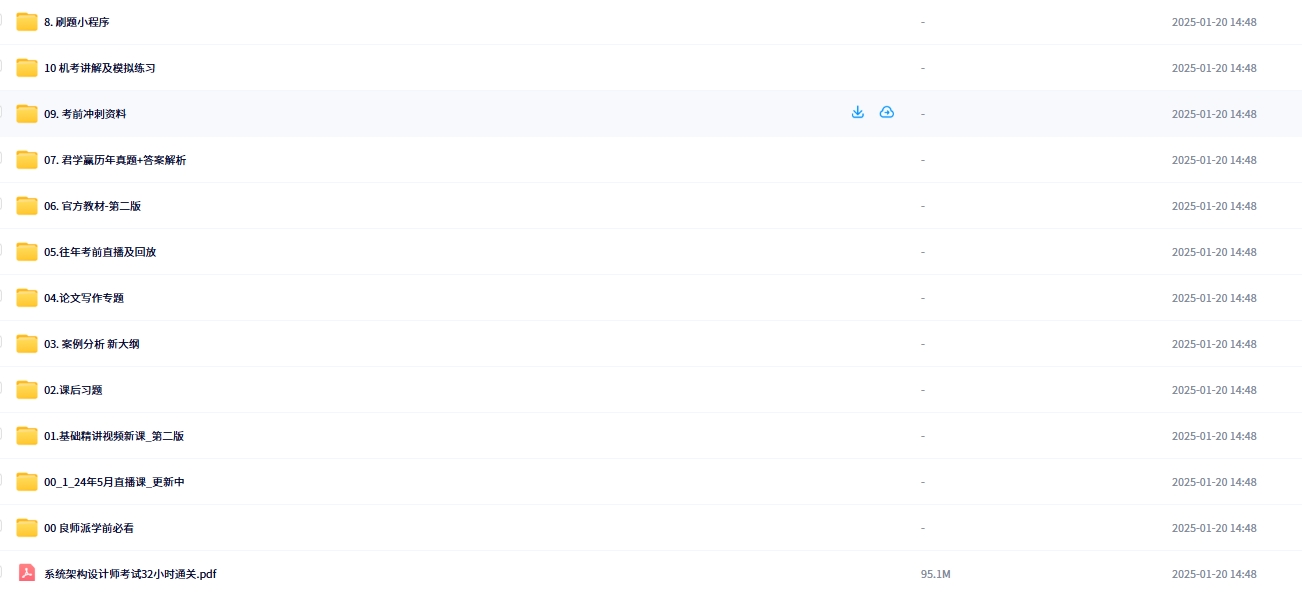Mark the checkbox of 01.基础精讲视频新课_第二版
The image size is (1302, 593).
[x=1, y=434]
